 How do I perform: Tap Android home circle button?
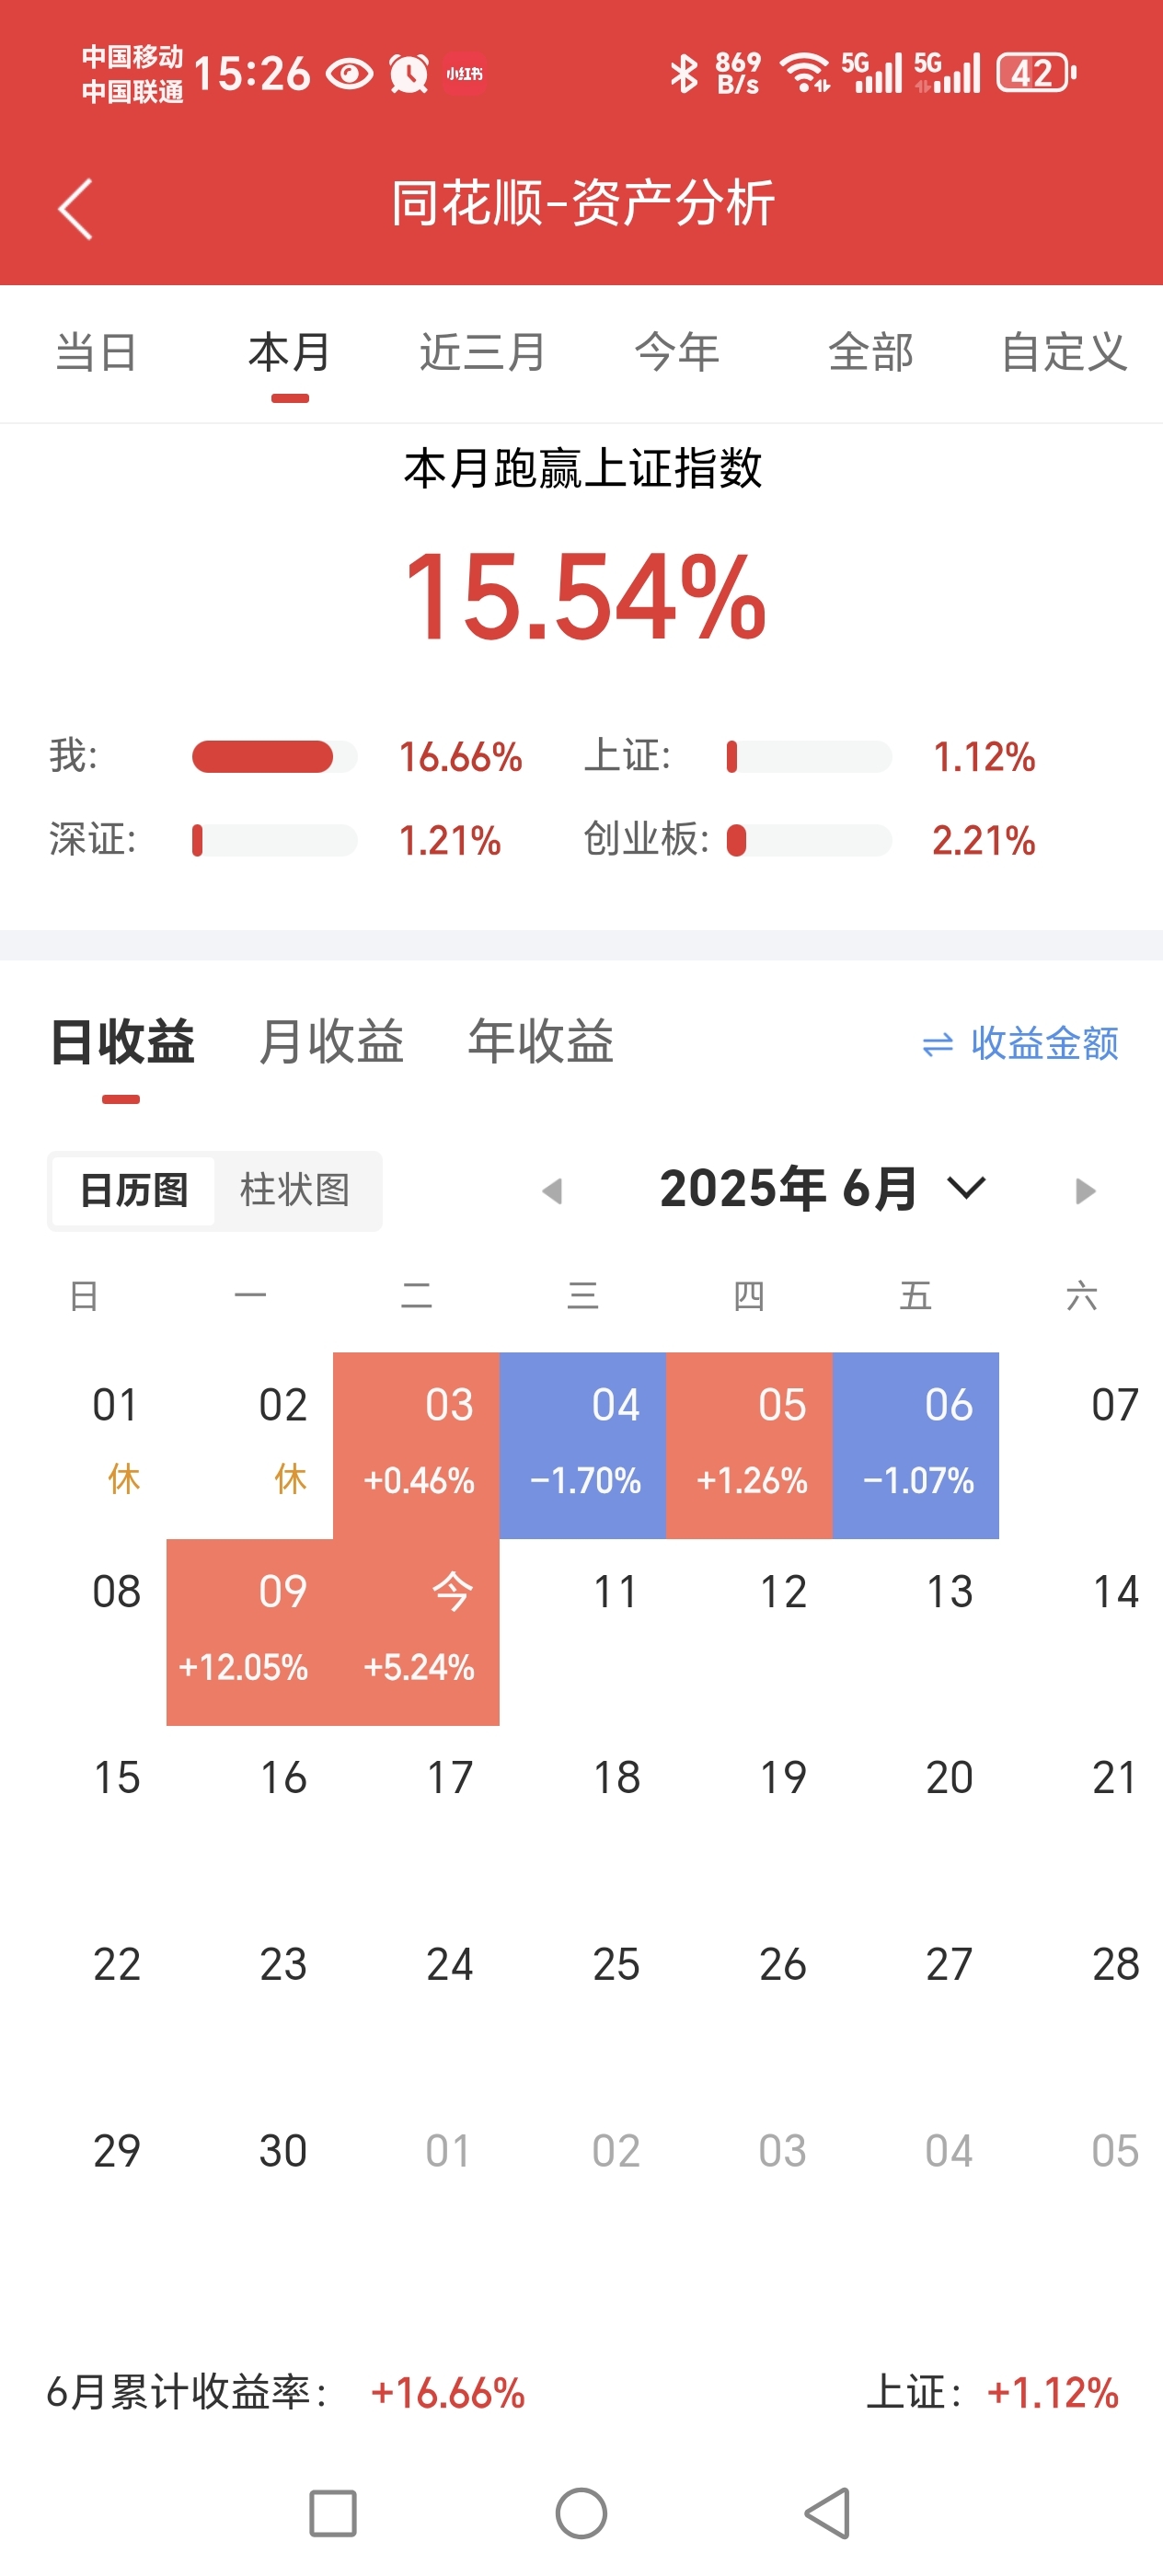(581, 2513)
